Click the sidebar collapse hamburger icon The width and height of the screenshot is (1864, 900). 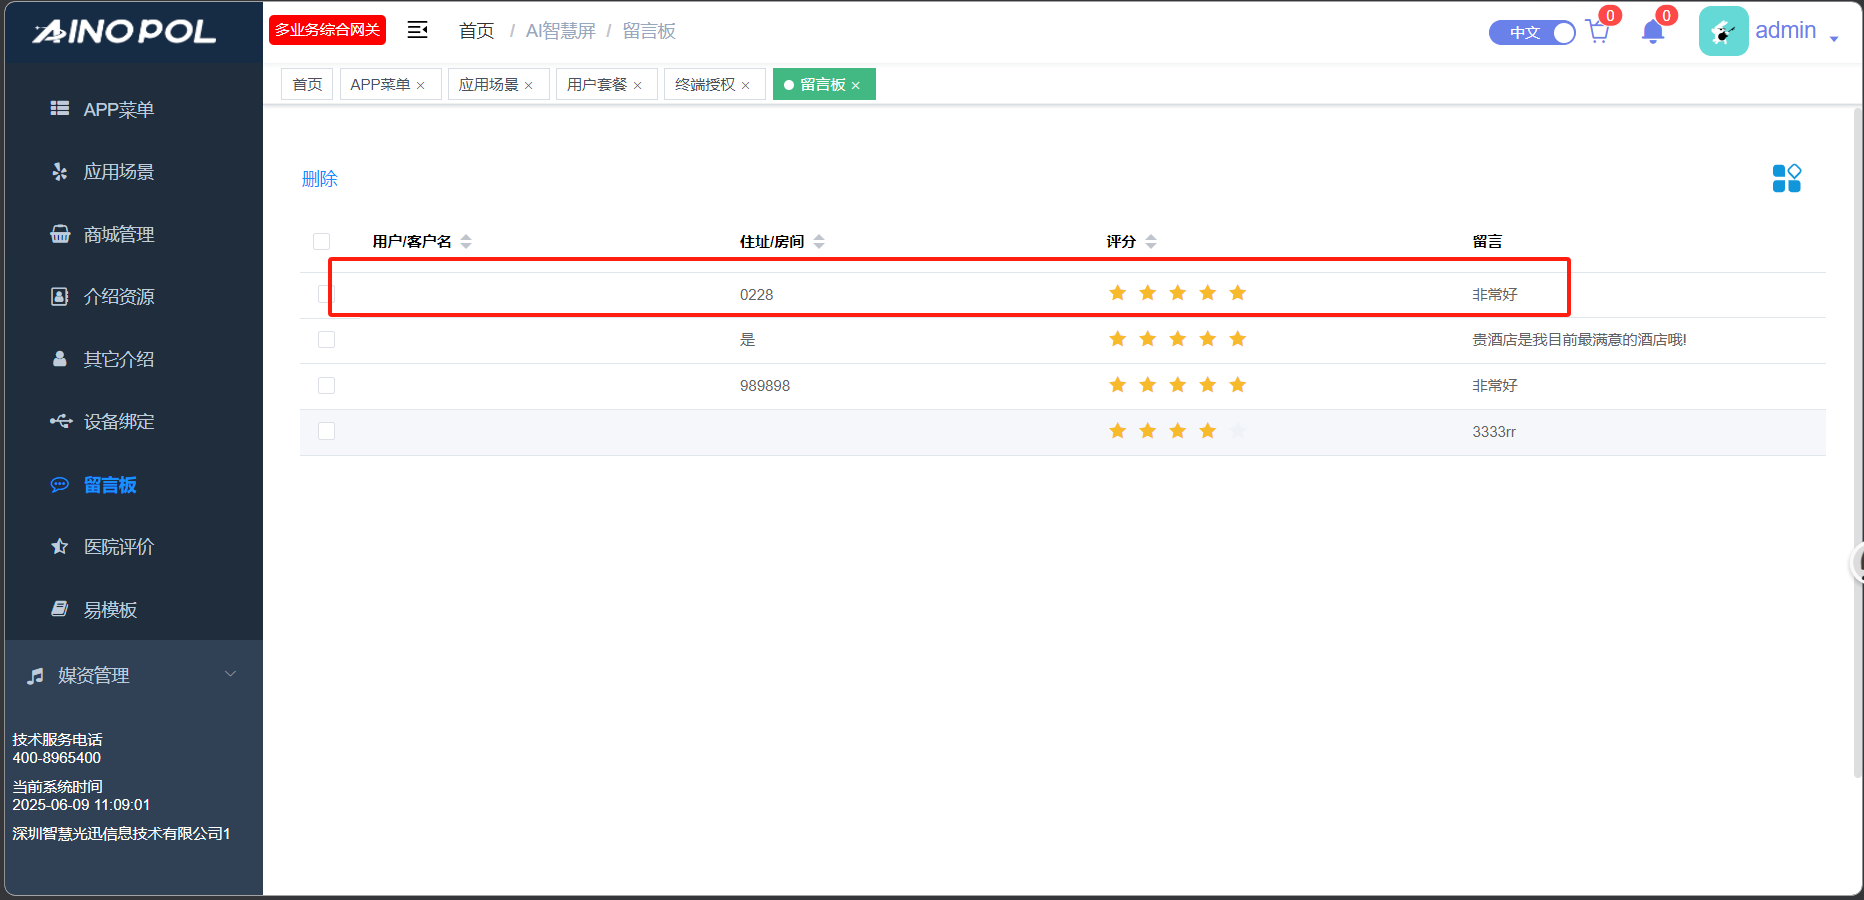click(417, 30)
